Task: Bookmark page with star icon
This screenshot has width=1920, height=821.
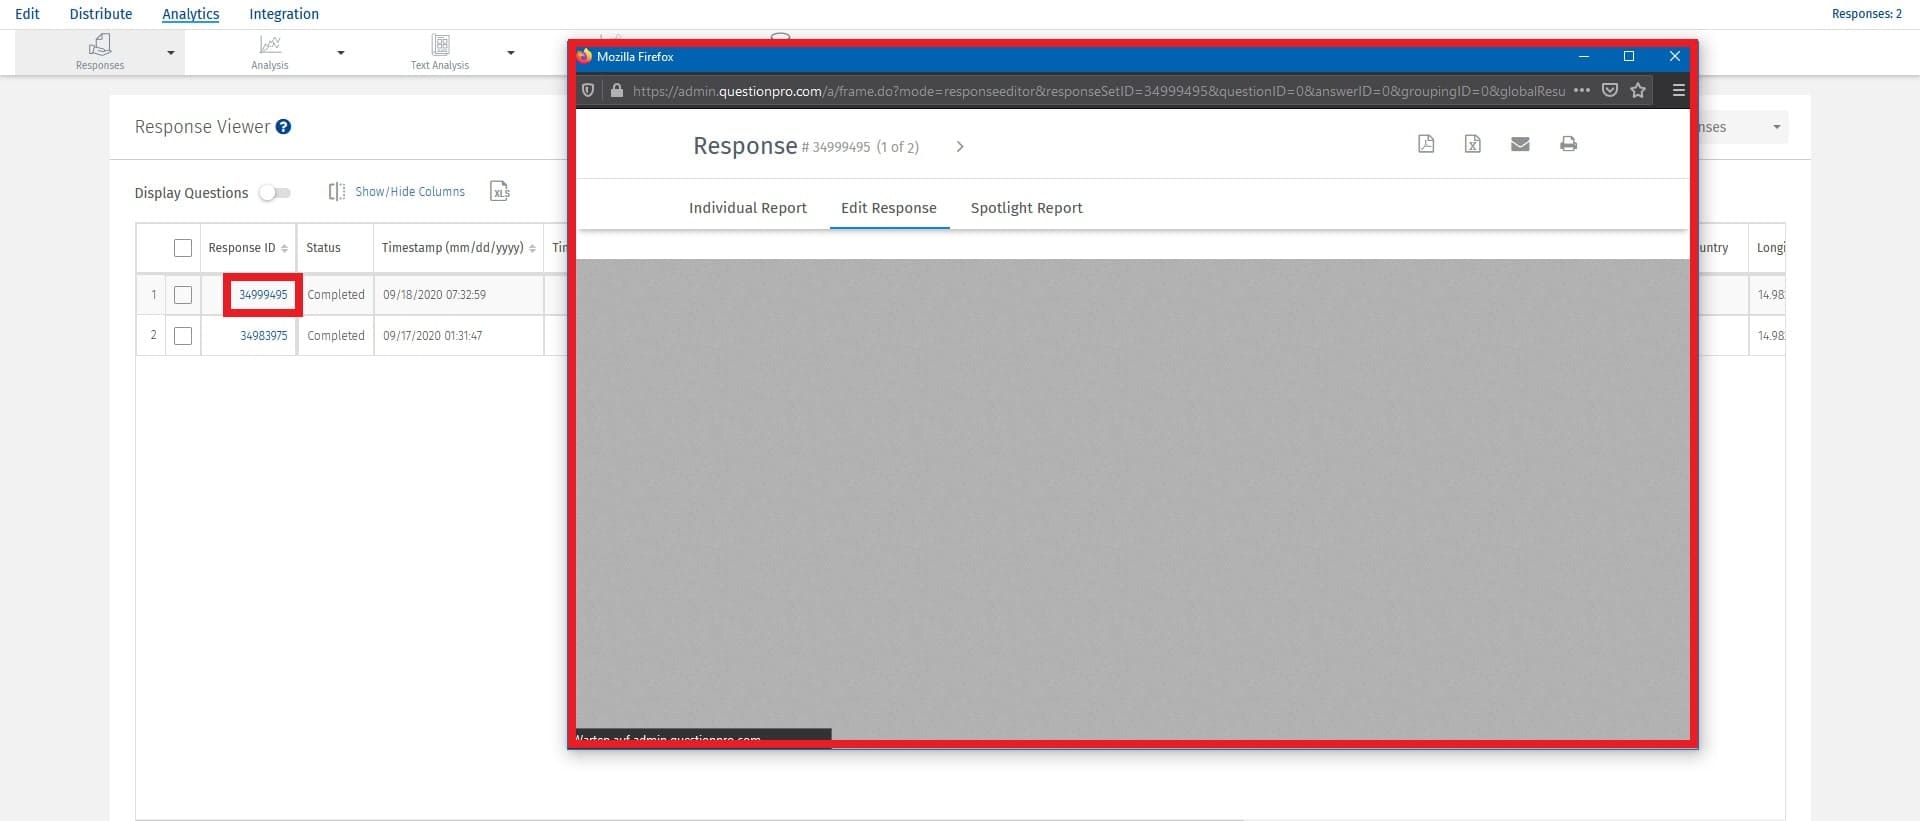Action: pos(1638,90)
